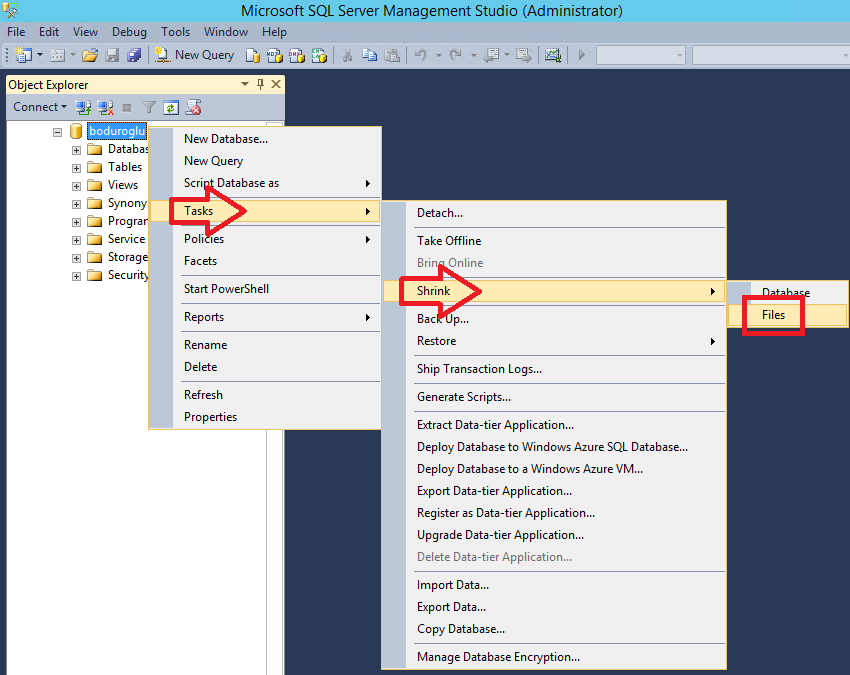Screen dimensions: 850x675
Task: Select Files in the Shrink submenu
Action: coord(787,315)
